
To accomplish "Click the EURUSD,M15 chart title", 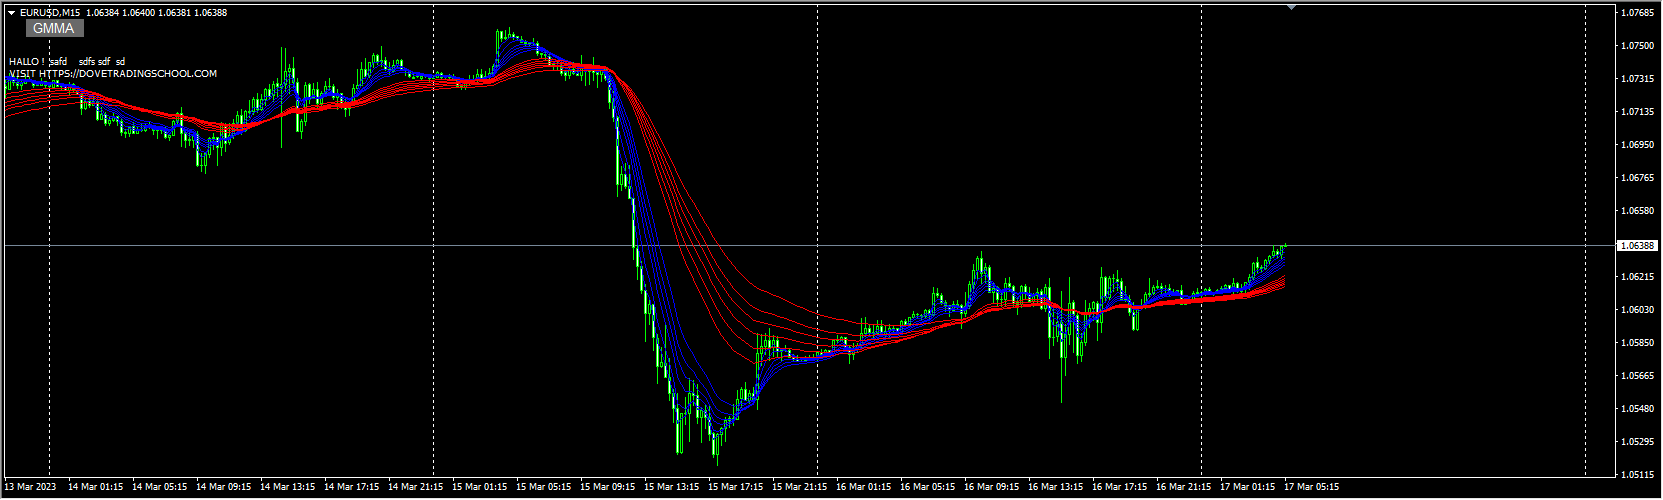I will (50, 13).
